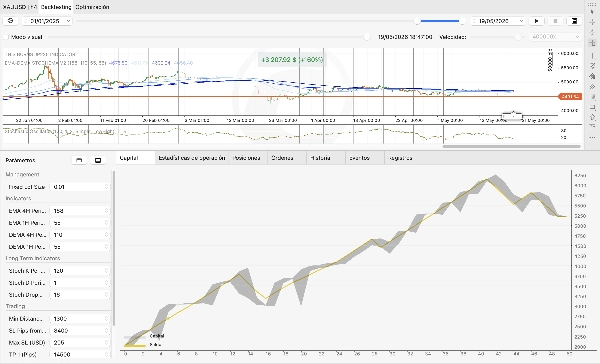Click the stop backtest button

[x=555, y=21]
